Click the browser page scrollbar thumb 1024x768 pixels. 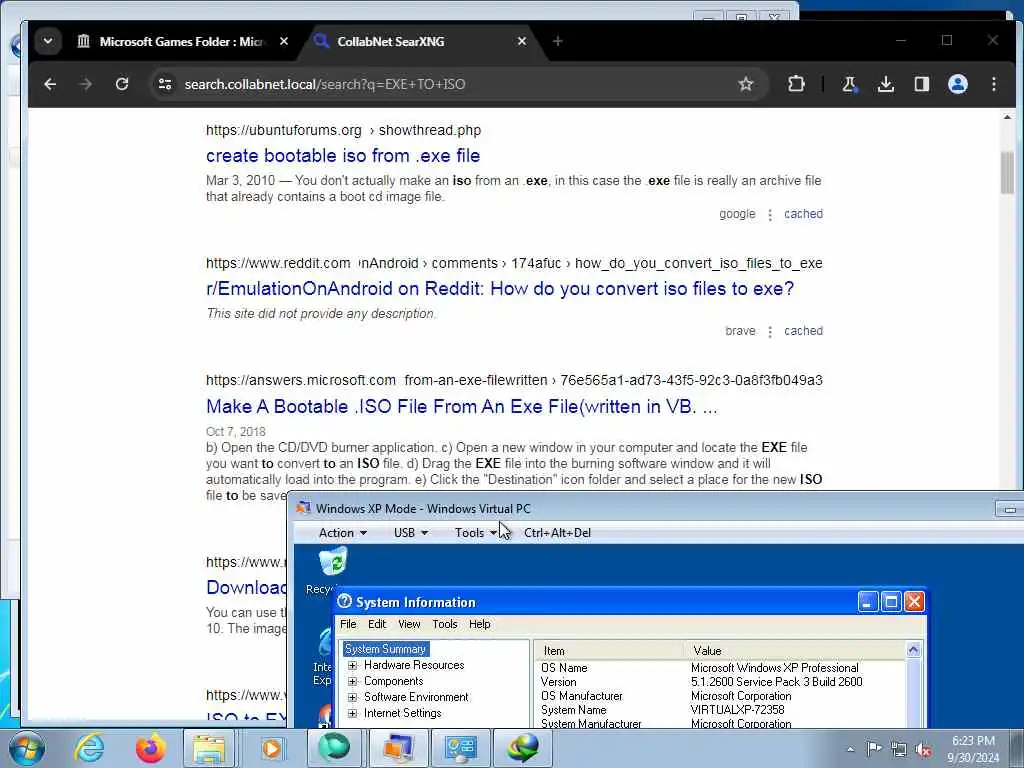1006,172
